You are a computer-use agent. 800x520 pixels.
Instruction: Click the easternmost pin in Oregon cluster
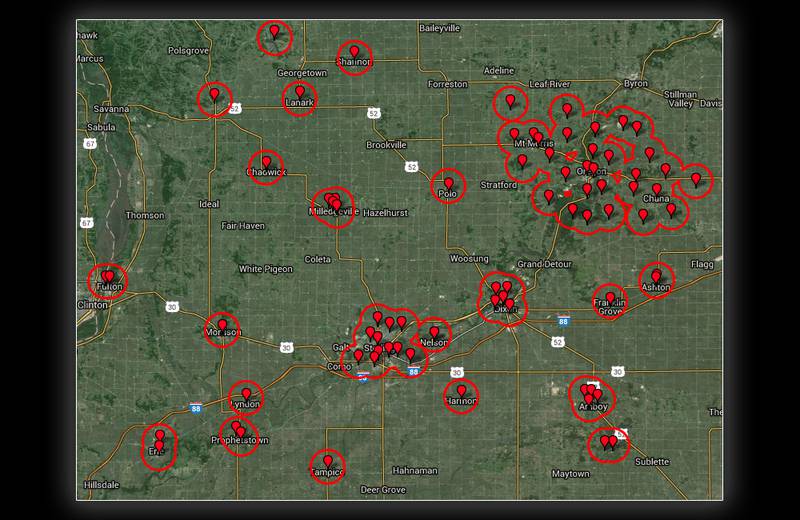point(696,179)
